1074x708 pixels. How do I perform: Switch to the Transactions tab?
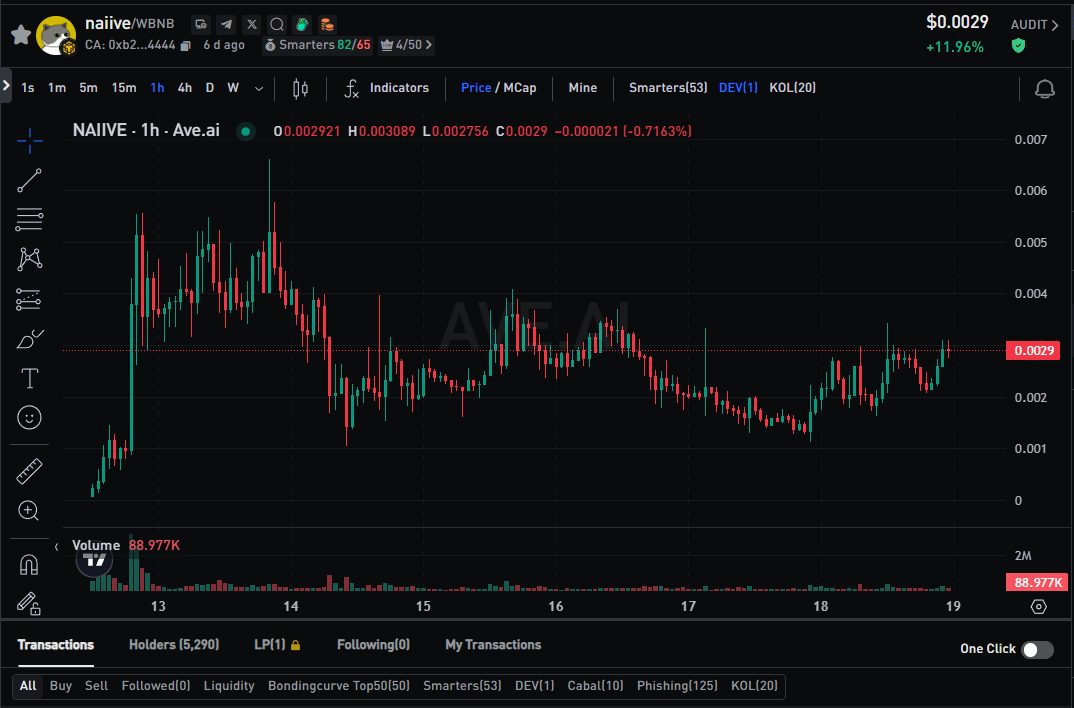click(x=55, y=645)
